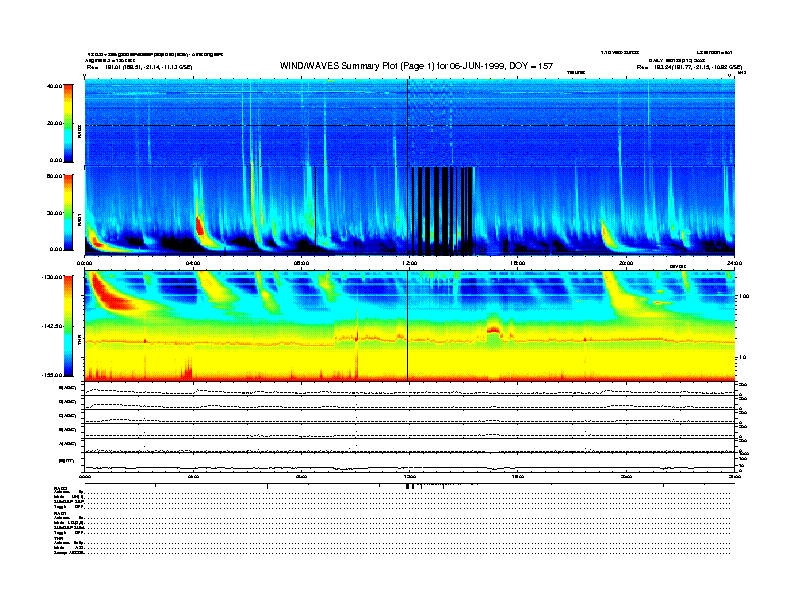
Task: Click the yellow burst in RAD1 before 20:00
Action: tap(608, 234)
